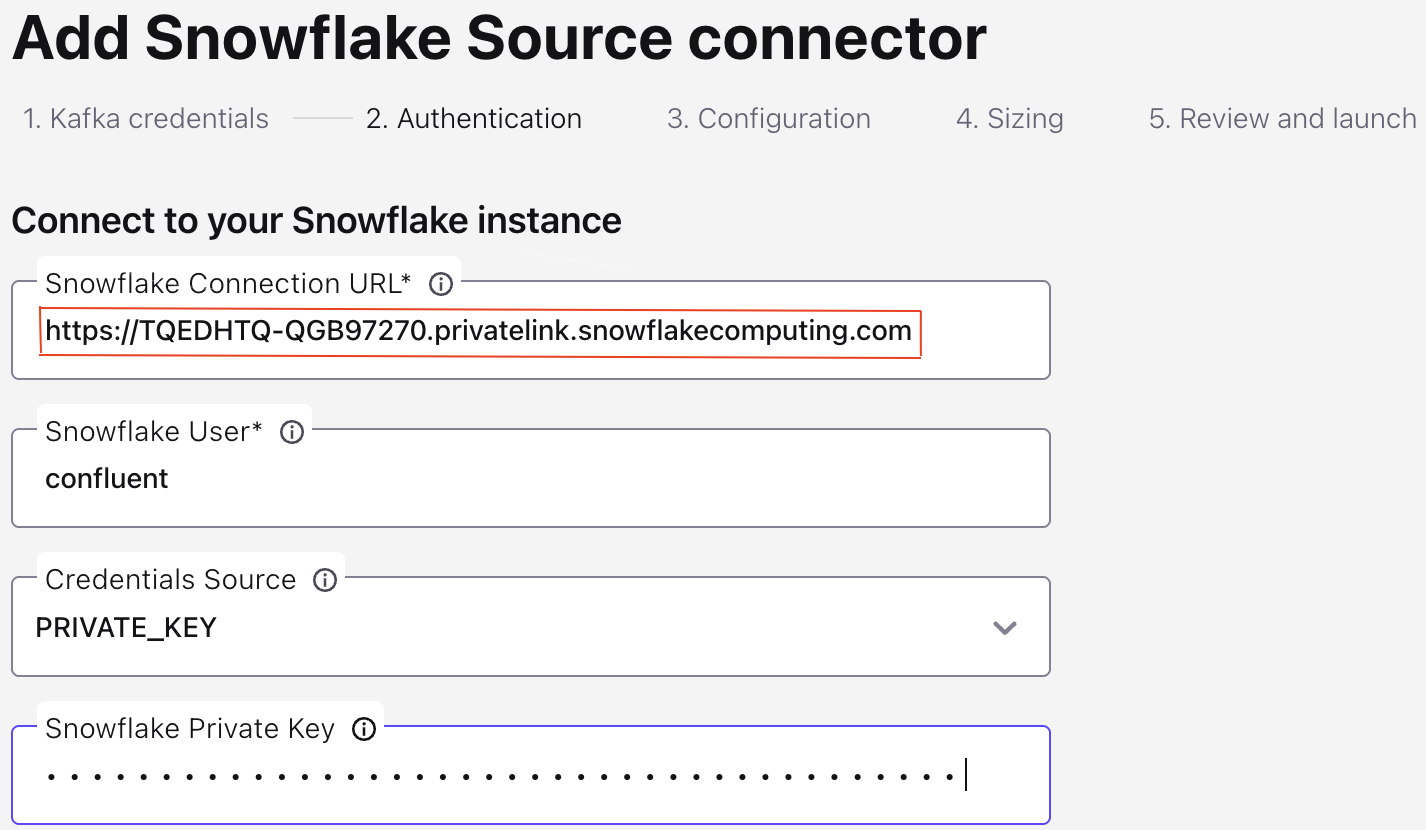
Task: Click the Snowflake Connection URL input box
Action: coord(530,331)
